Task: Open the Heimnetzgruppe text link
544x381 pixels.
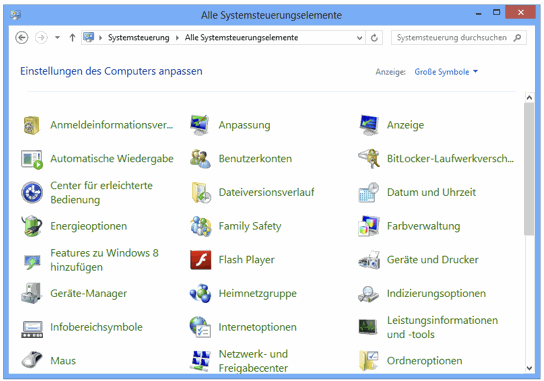Action: pos(257,294)
